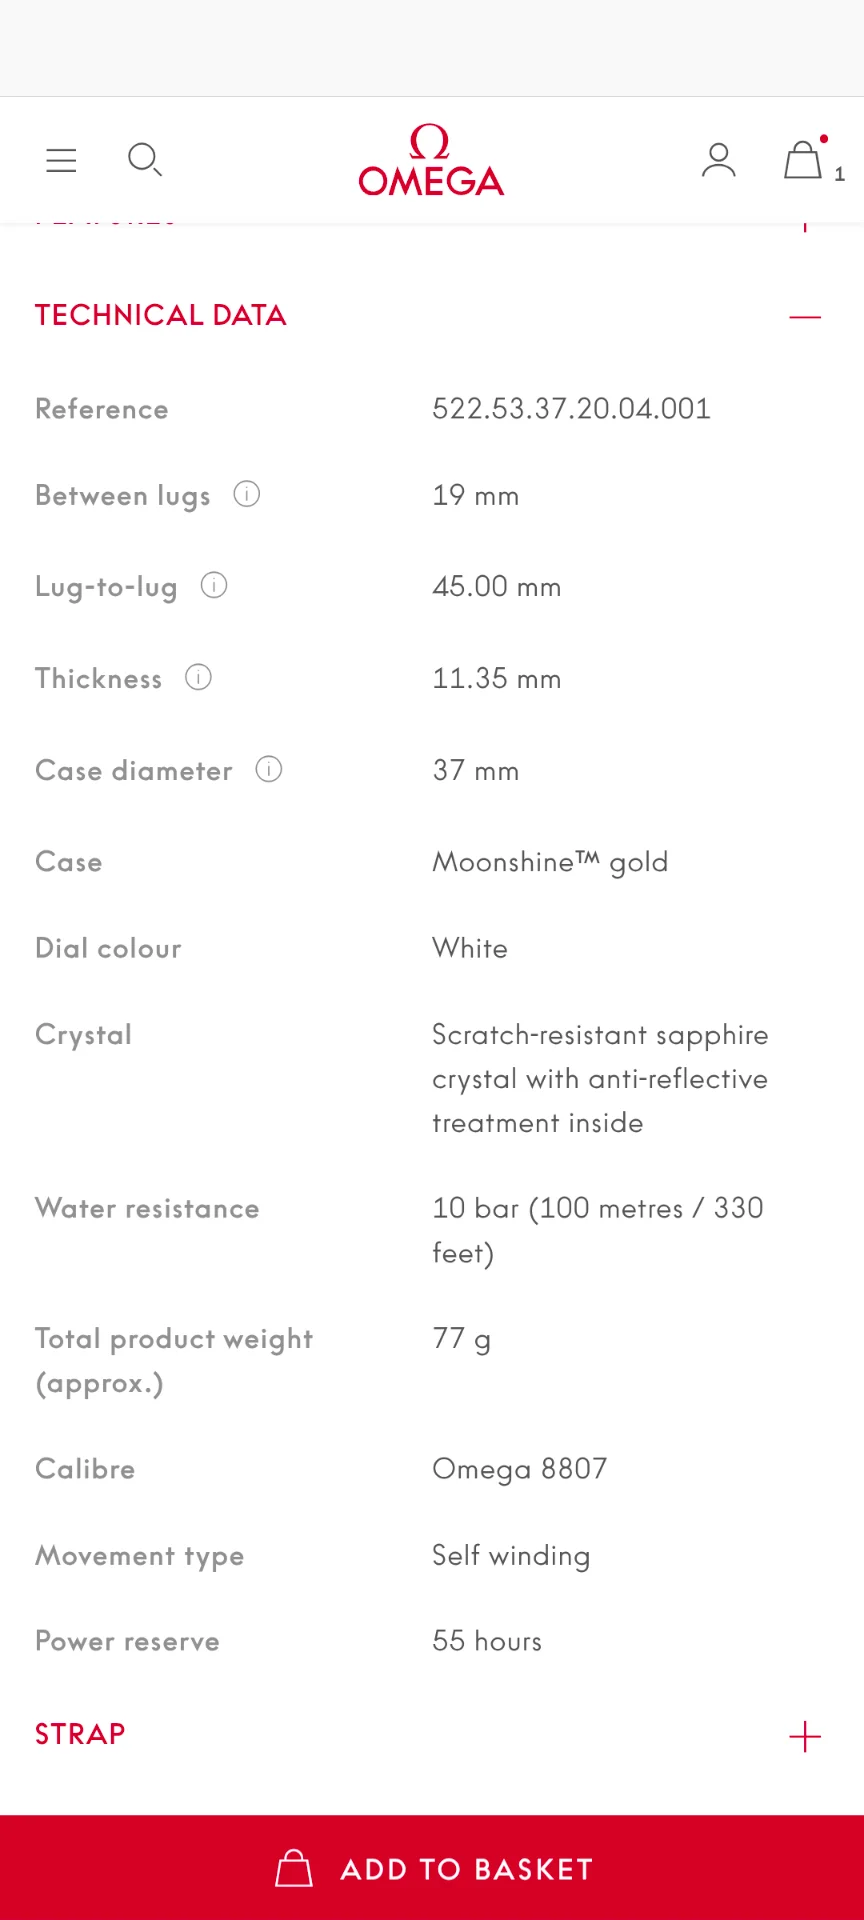This screenshot has width=864, height=1920.
Task: Click the search magnifier icon
Action: click(x=145, y=160)
